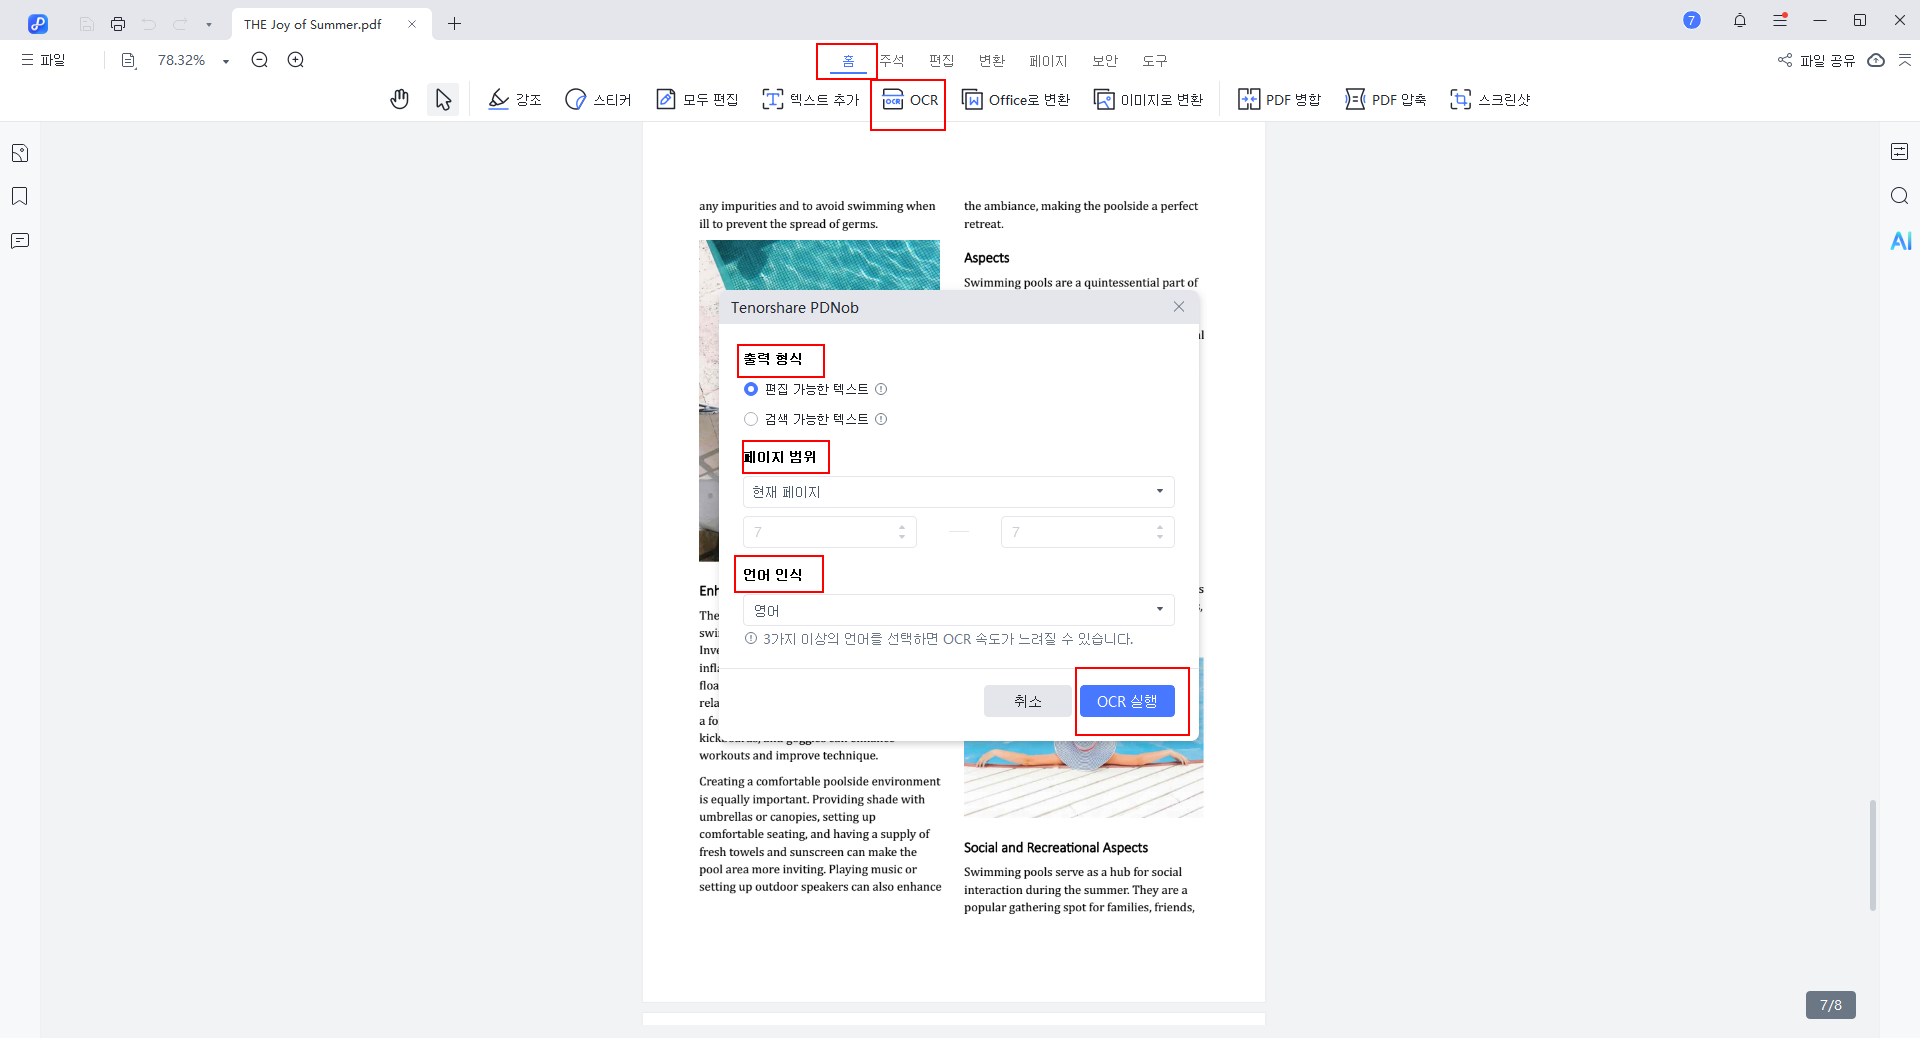Viewport: 1920px width, 1038px height.
Task: Zoom out with the minus magnifier
Action: click(x=260, y=60)
